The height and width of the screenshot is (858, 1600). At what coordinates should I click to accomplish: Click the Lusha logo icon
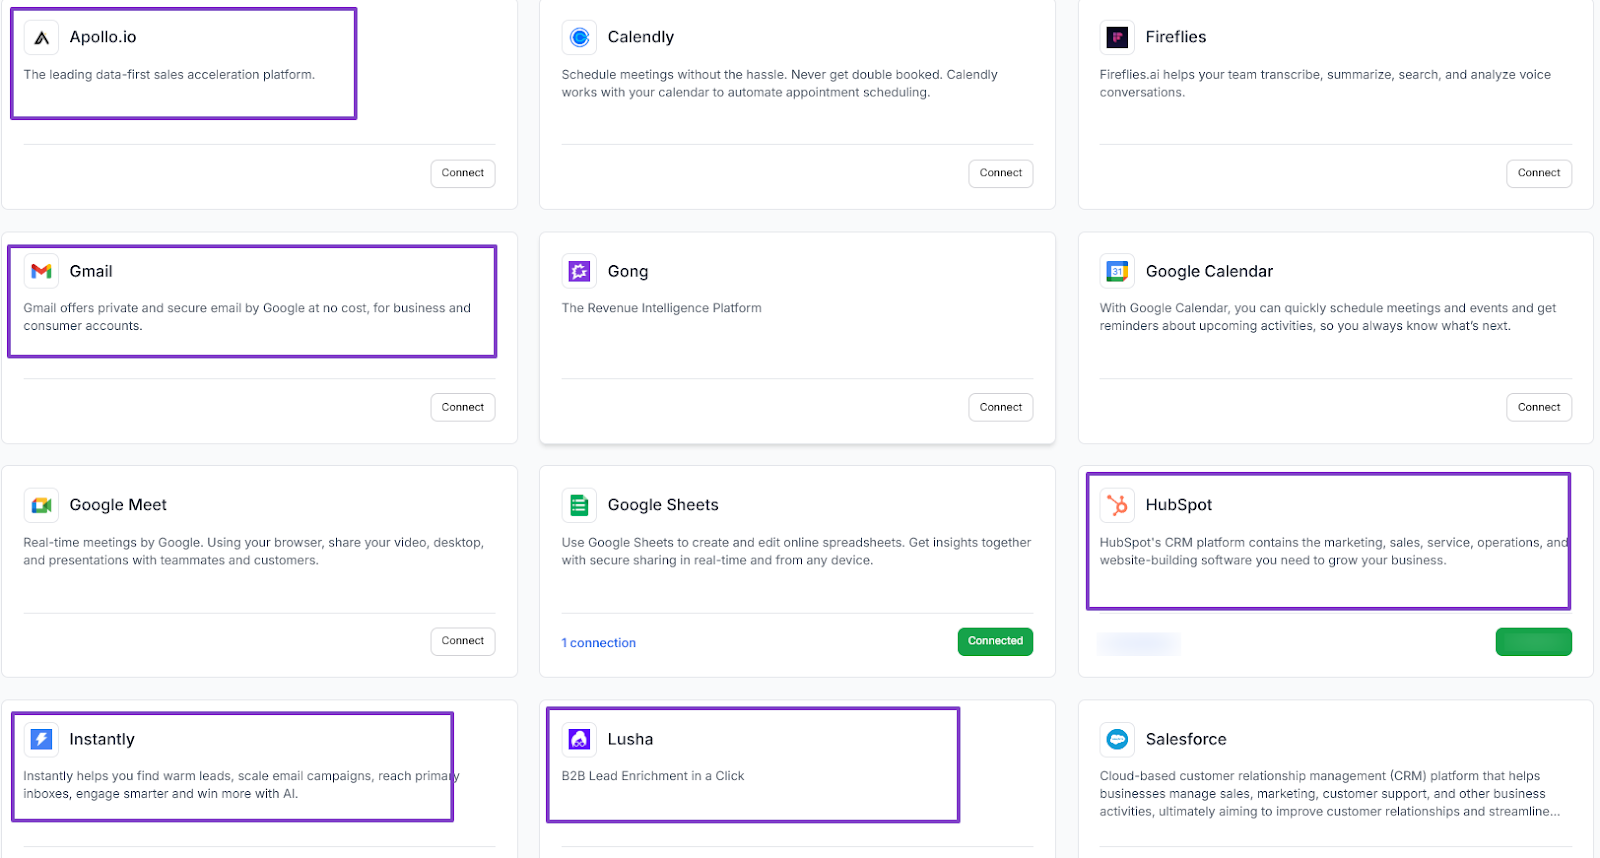579,739
